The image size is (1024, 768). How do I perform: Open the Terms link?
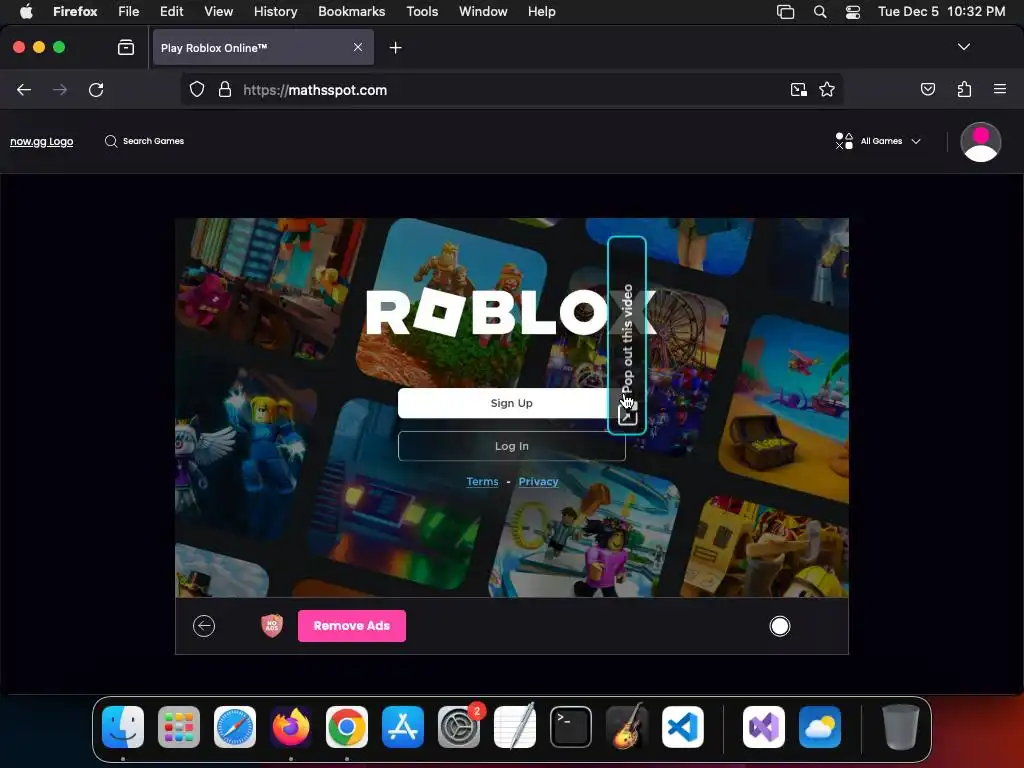[x=482, y=481]
